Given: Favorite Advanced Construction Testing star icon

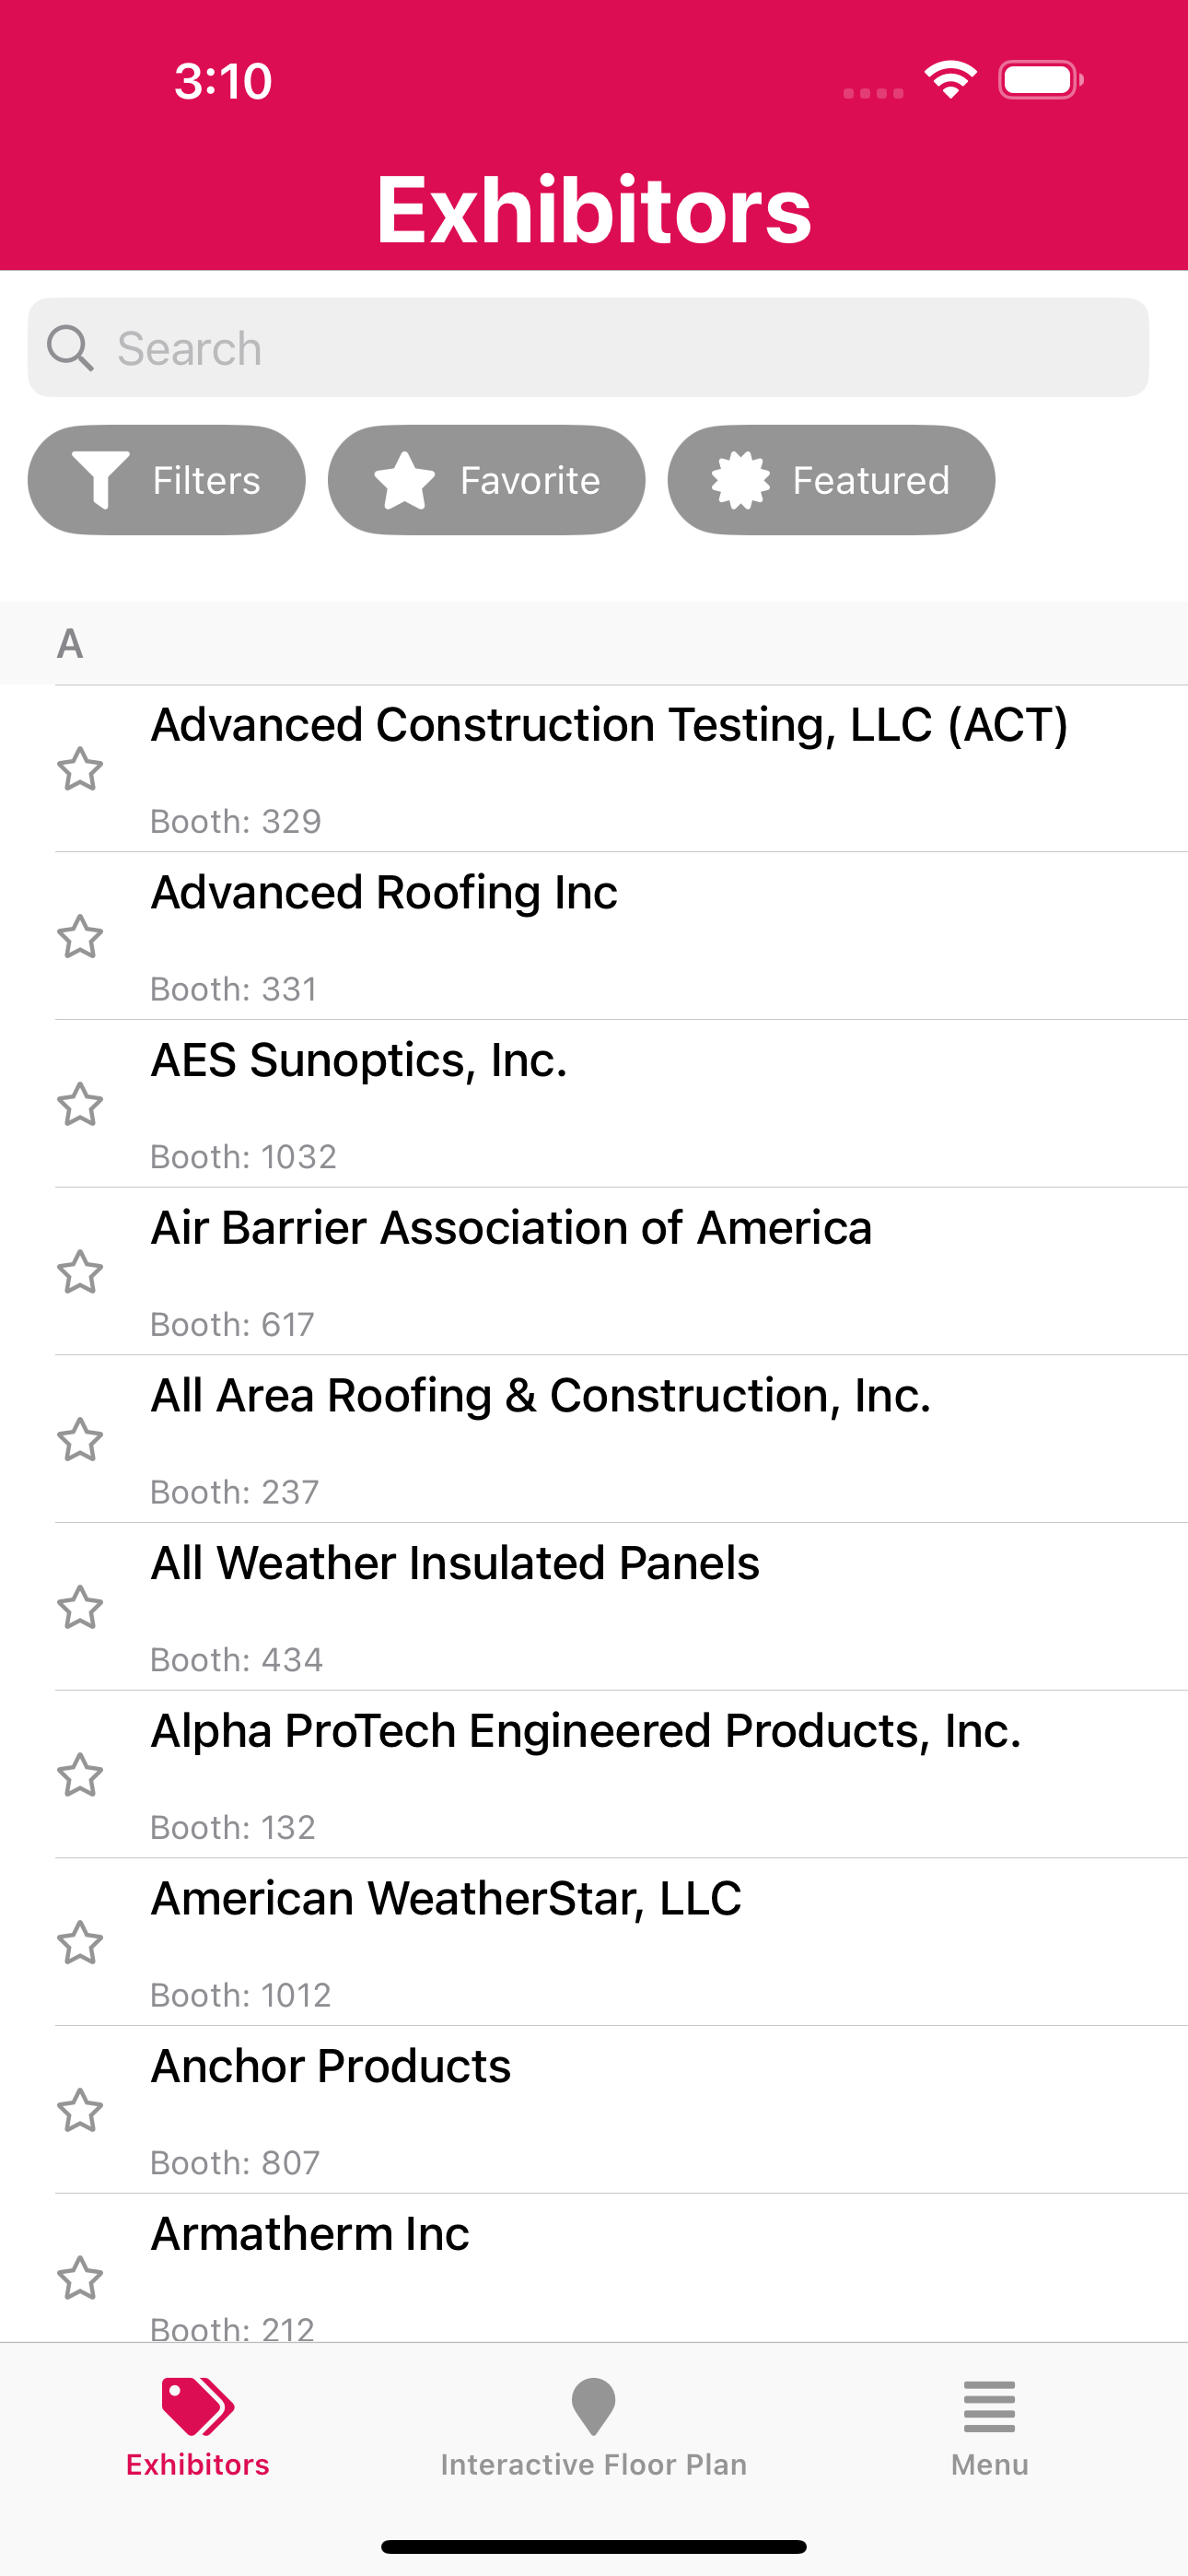Looking at the screenshot, I should [80, 769].
